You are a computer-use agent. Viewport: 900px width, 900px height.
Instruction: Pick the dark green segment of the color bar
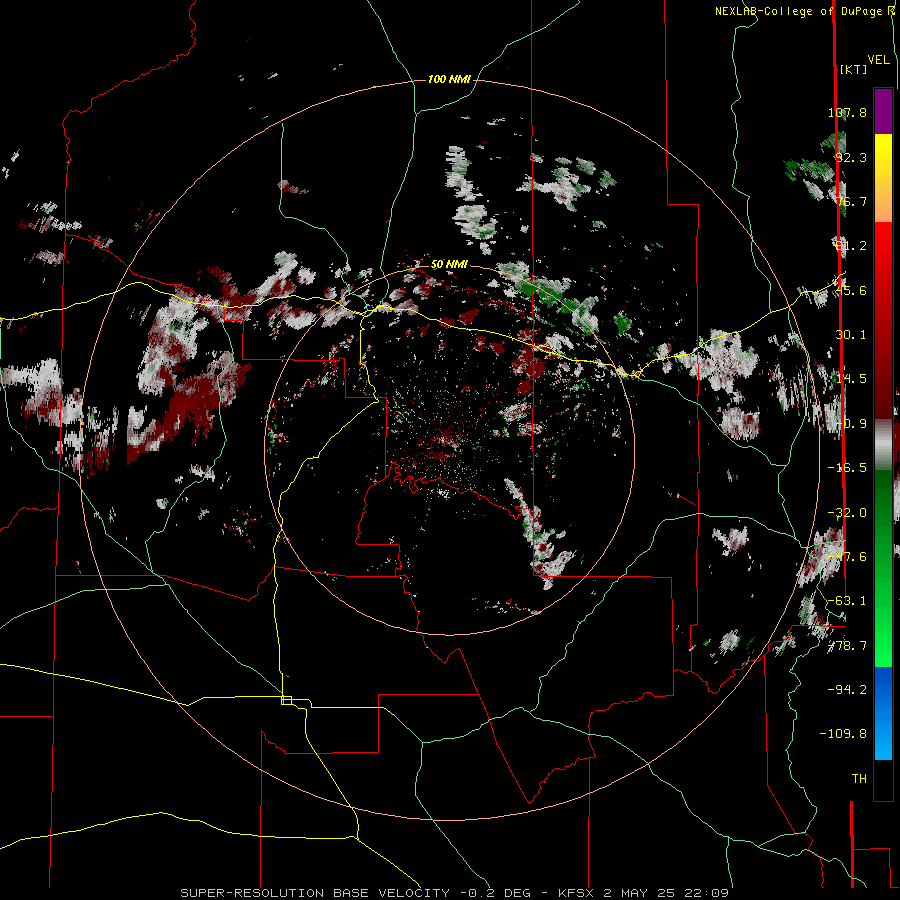(x=883, y=505)
